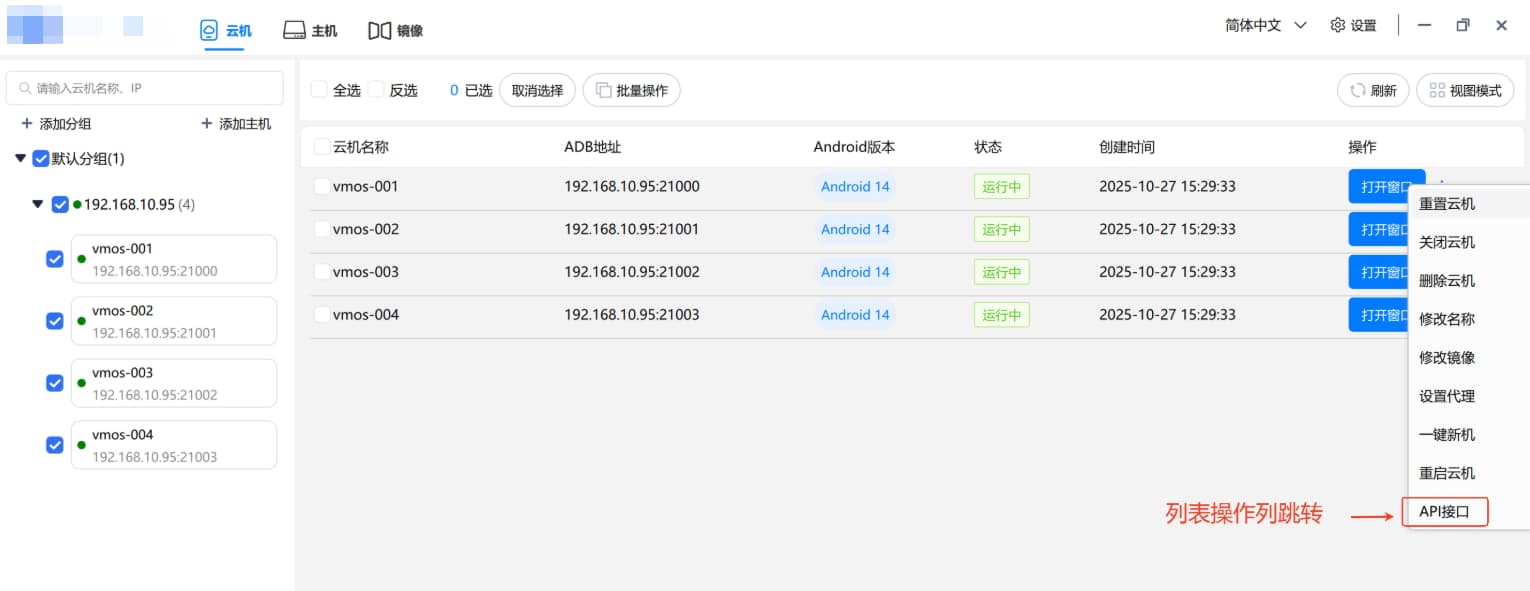Uncheck vmos-002 in the sidebar
Image resolution: width=1530 pixels, height=591 pixels.
54,320
